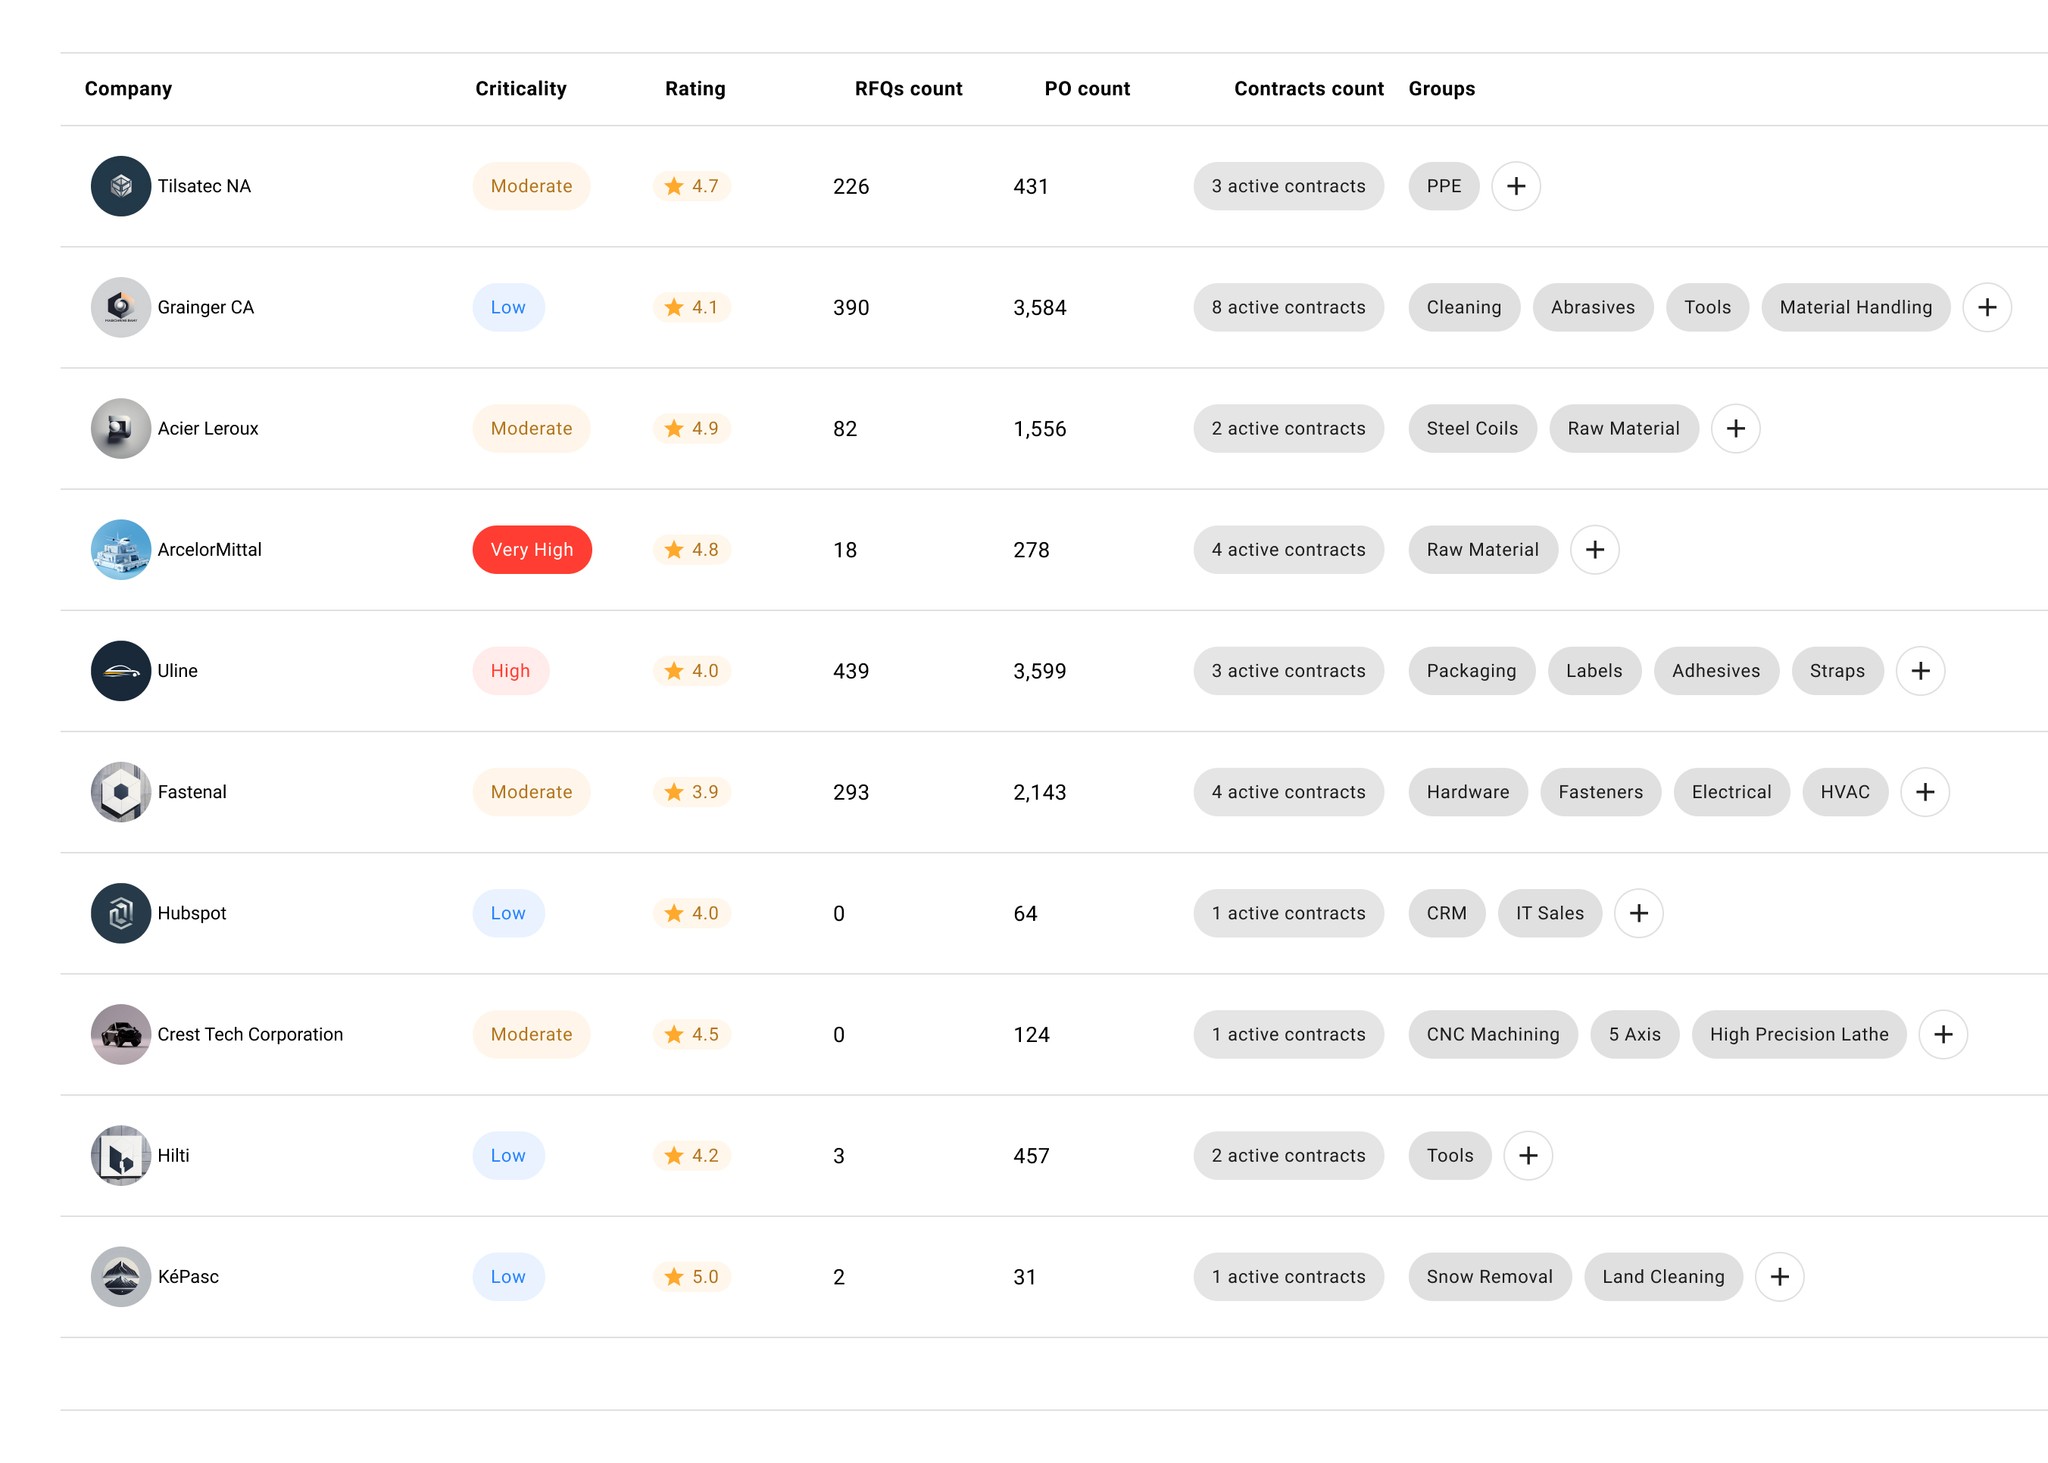Open Crest Tech Corporation car logo avatar
Image resolution: width=2048 pixels, height=1463 pixels.
click(121, 1034)
